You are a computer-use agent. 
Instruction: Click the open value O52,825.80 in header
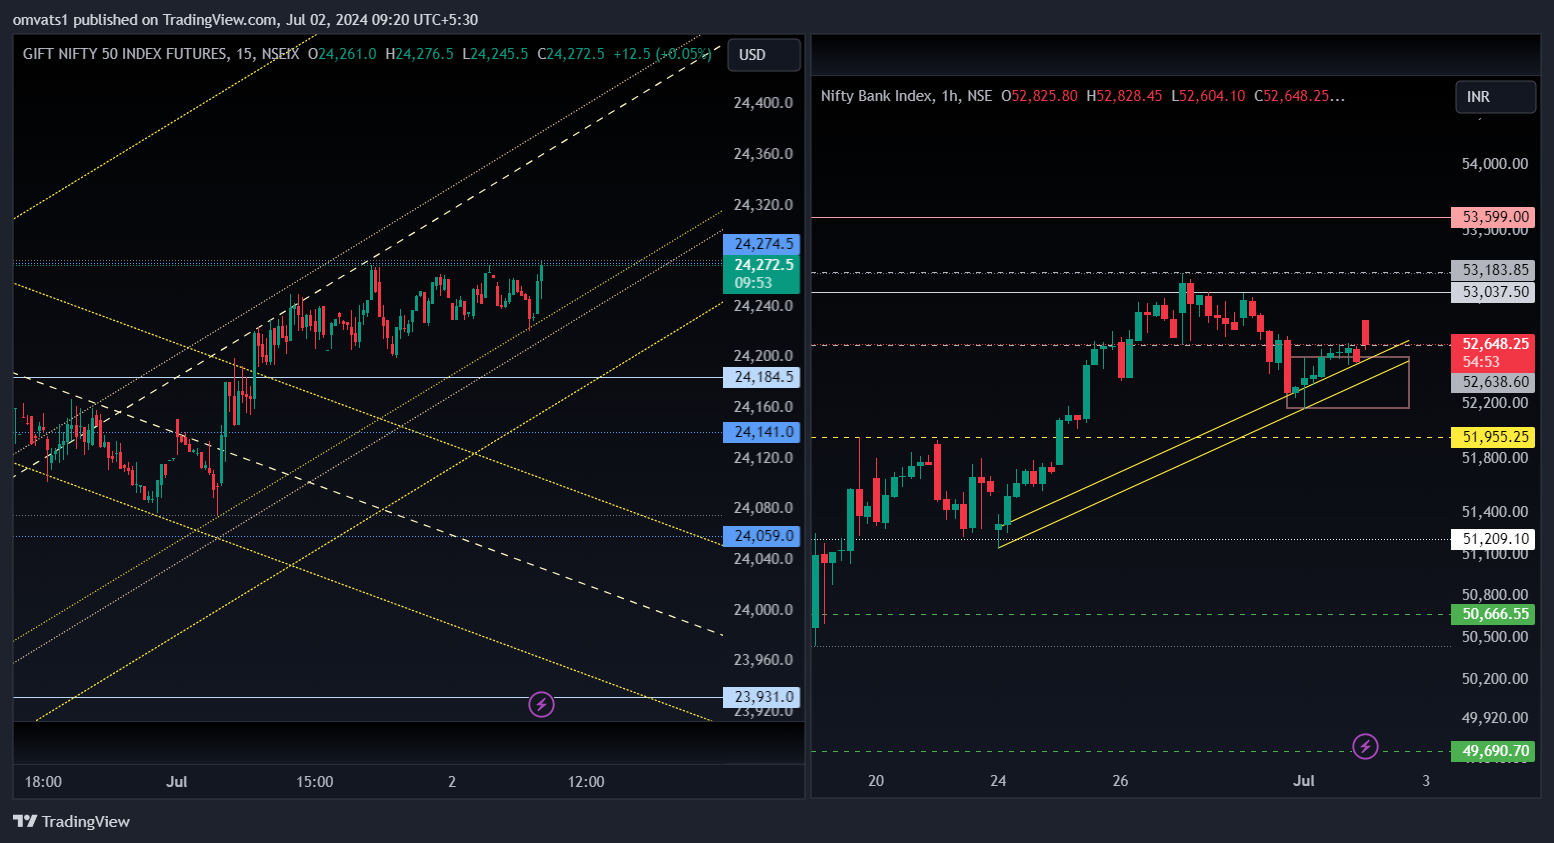(1039, 96)
